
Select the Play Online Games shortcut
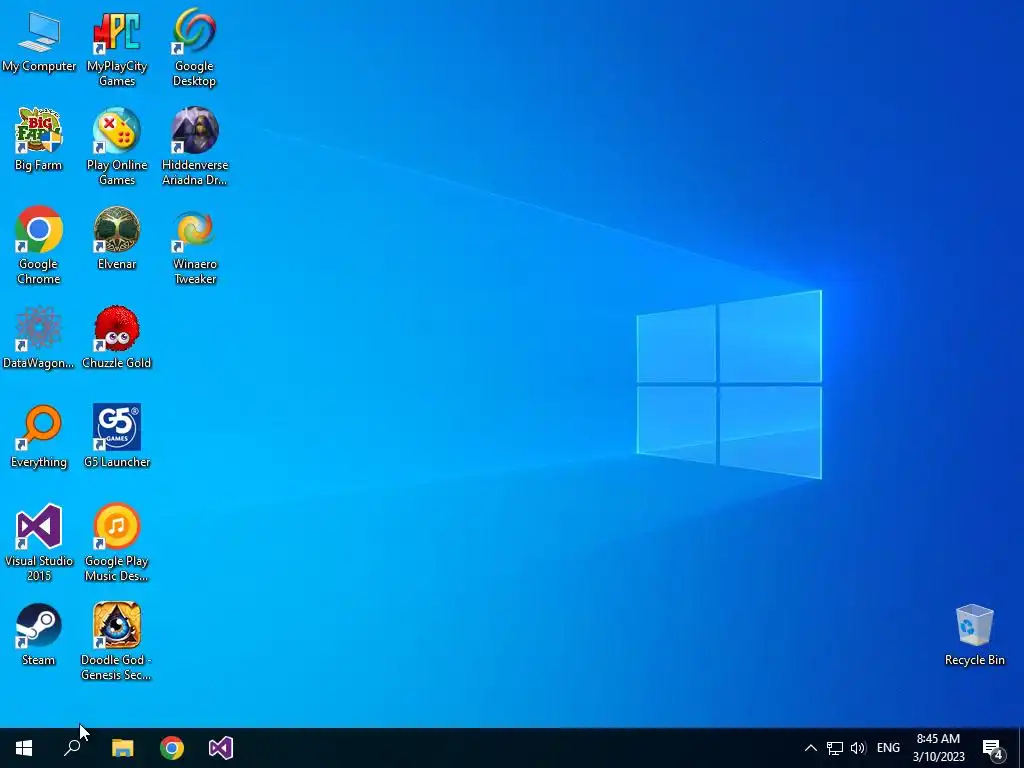click(117, 147)
